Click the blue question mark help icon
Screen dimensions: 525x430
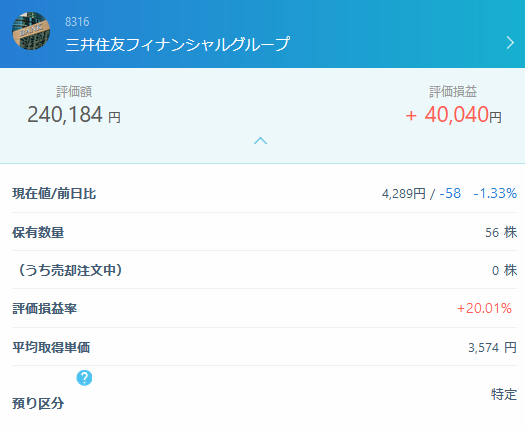tap(84, 378)
